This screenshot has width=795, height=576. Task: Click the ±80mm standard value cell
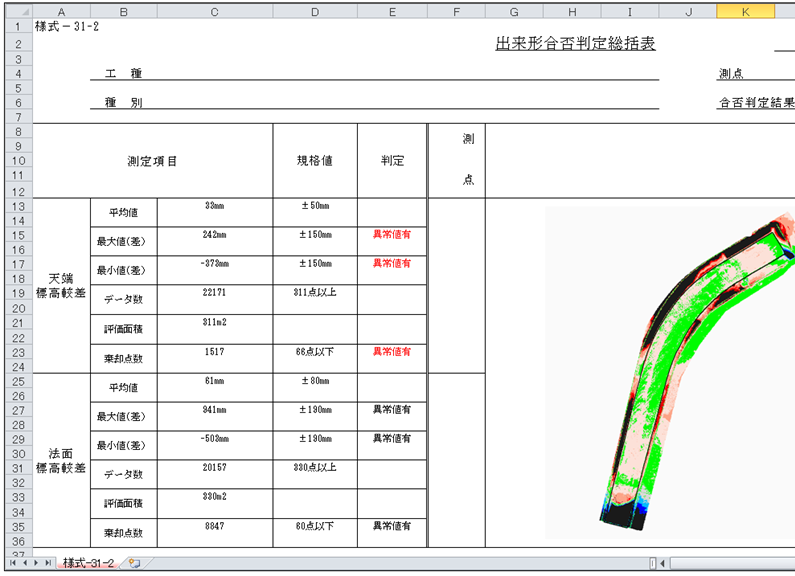tap(315, 388)
